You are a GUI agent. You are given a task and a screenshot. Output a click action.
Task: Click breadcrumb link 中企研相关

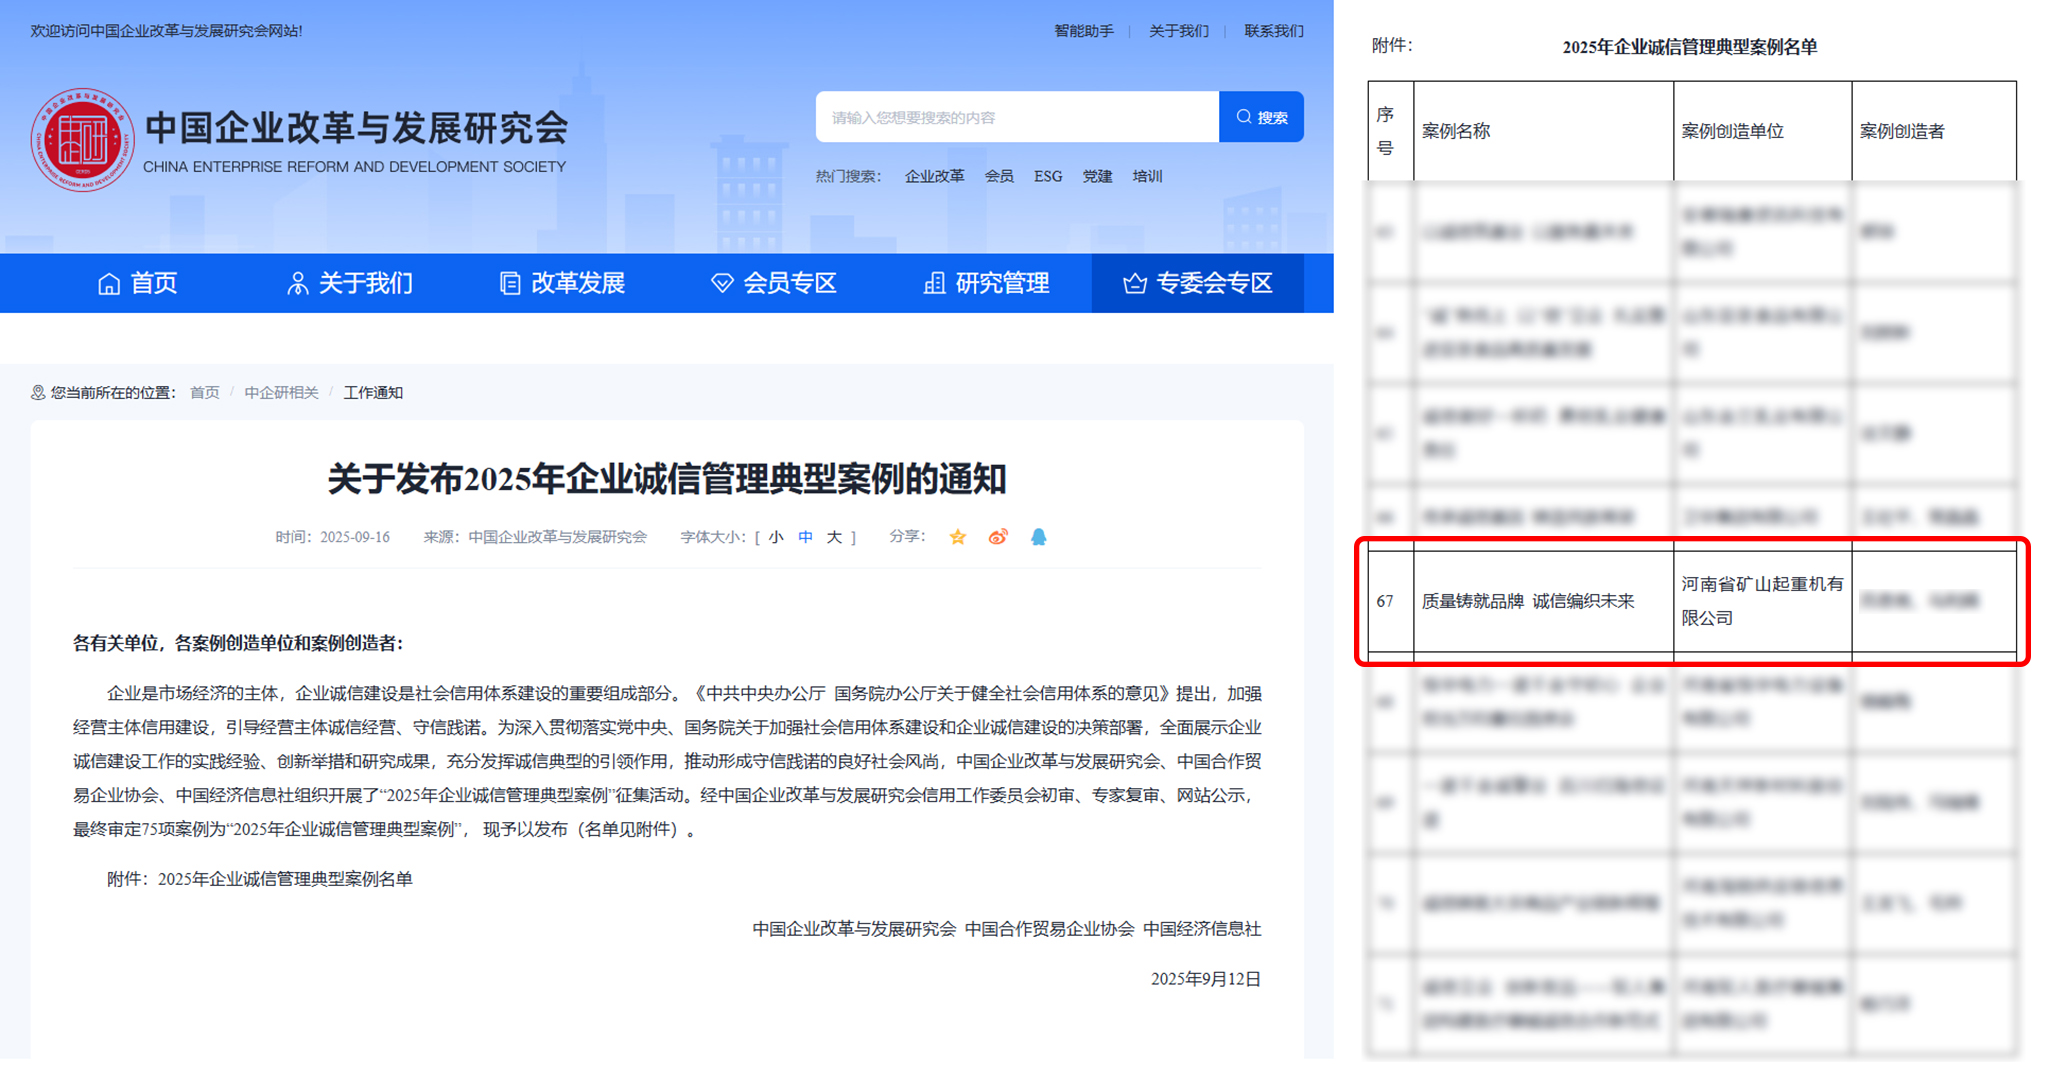pos(281,392)
